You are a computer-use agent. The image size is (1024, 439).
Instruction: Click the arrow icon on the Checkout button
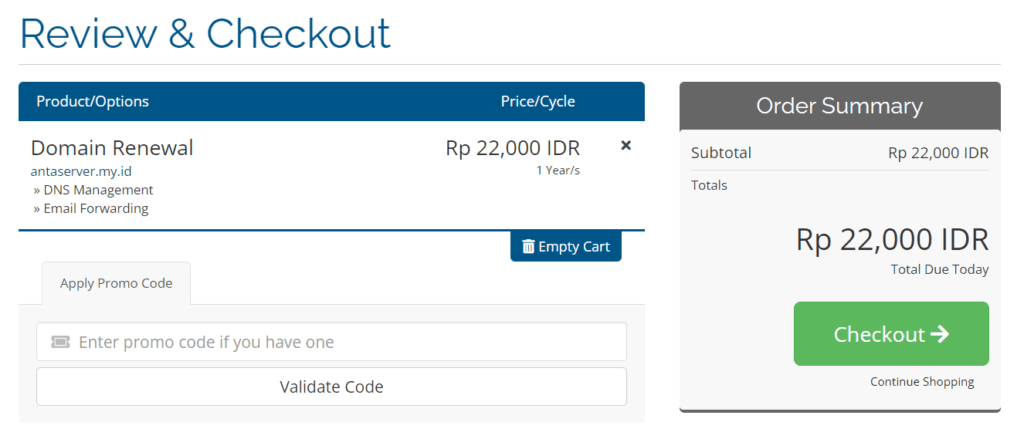point(940,334)
